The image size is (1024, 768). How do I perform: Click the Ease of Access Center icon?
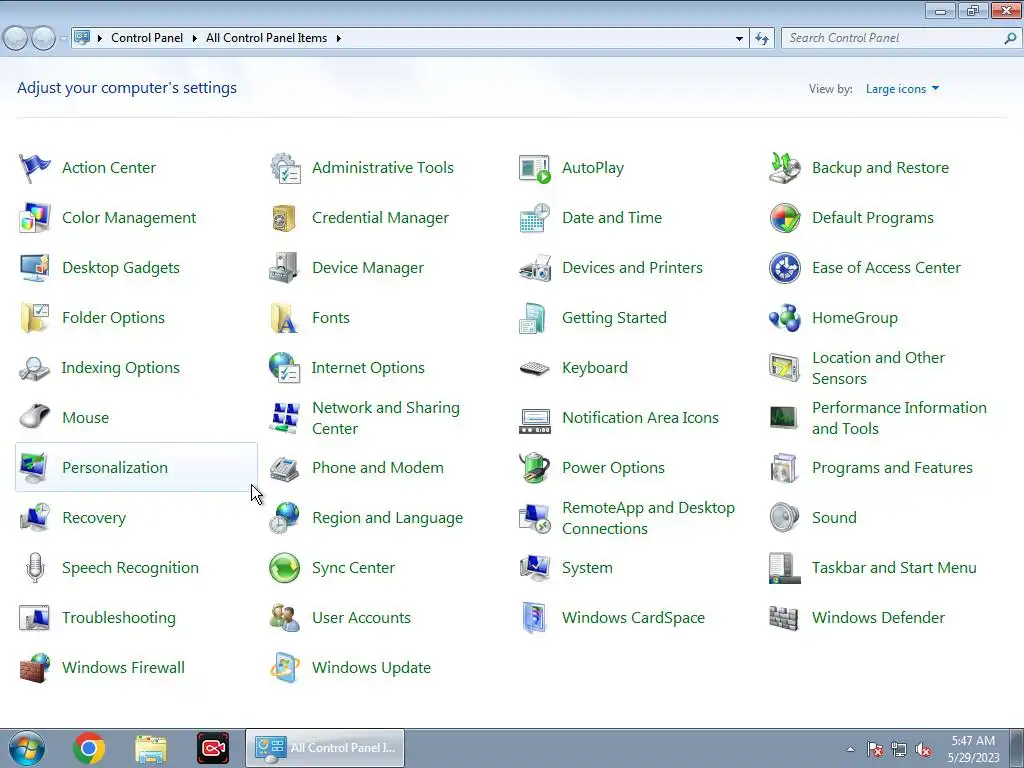click(785, 268)
